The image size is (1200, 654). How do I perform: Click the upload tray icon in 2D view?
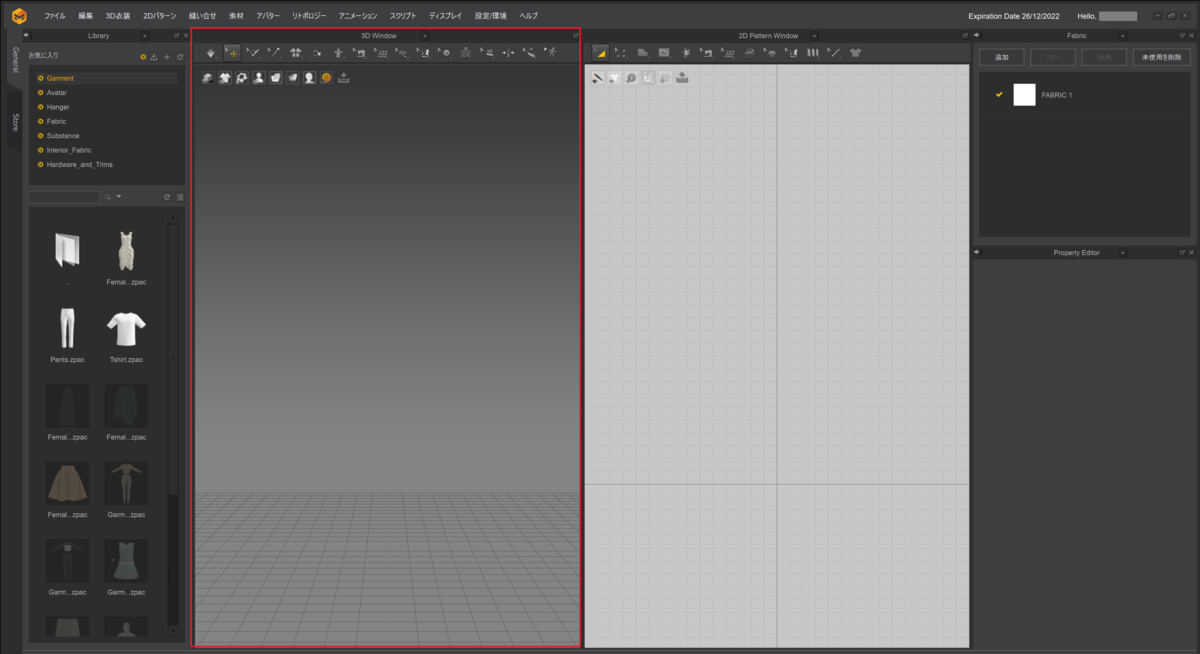(682, 78)
